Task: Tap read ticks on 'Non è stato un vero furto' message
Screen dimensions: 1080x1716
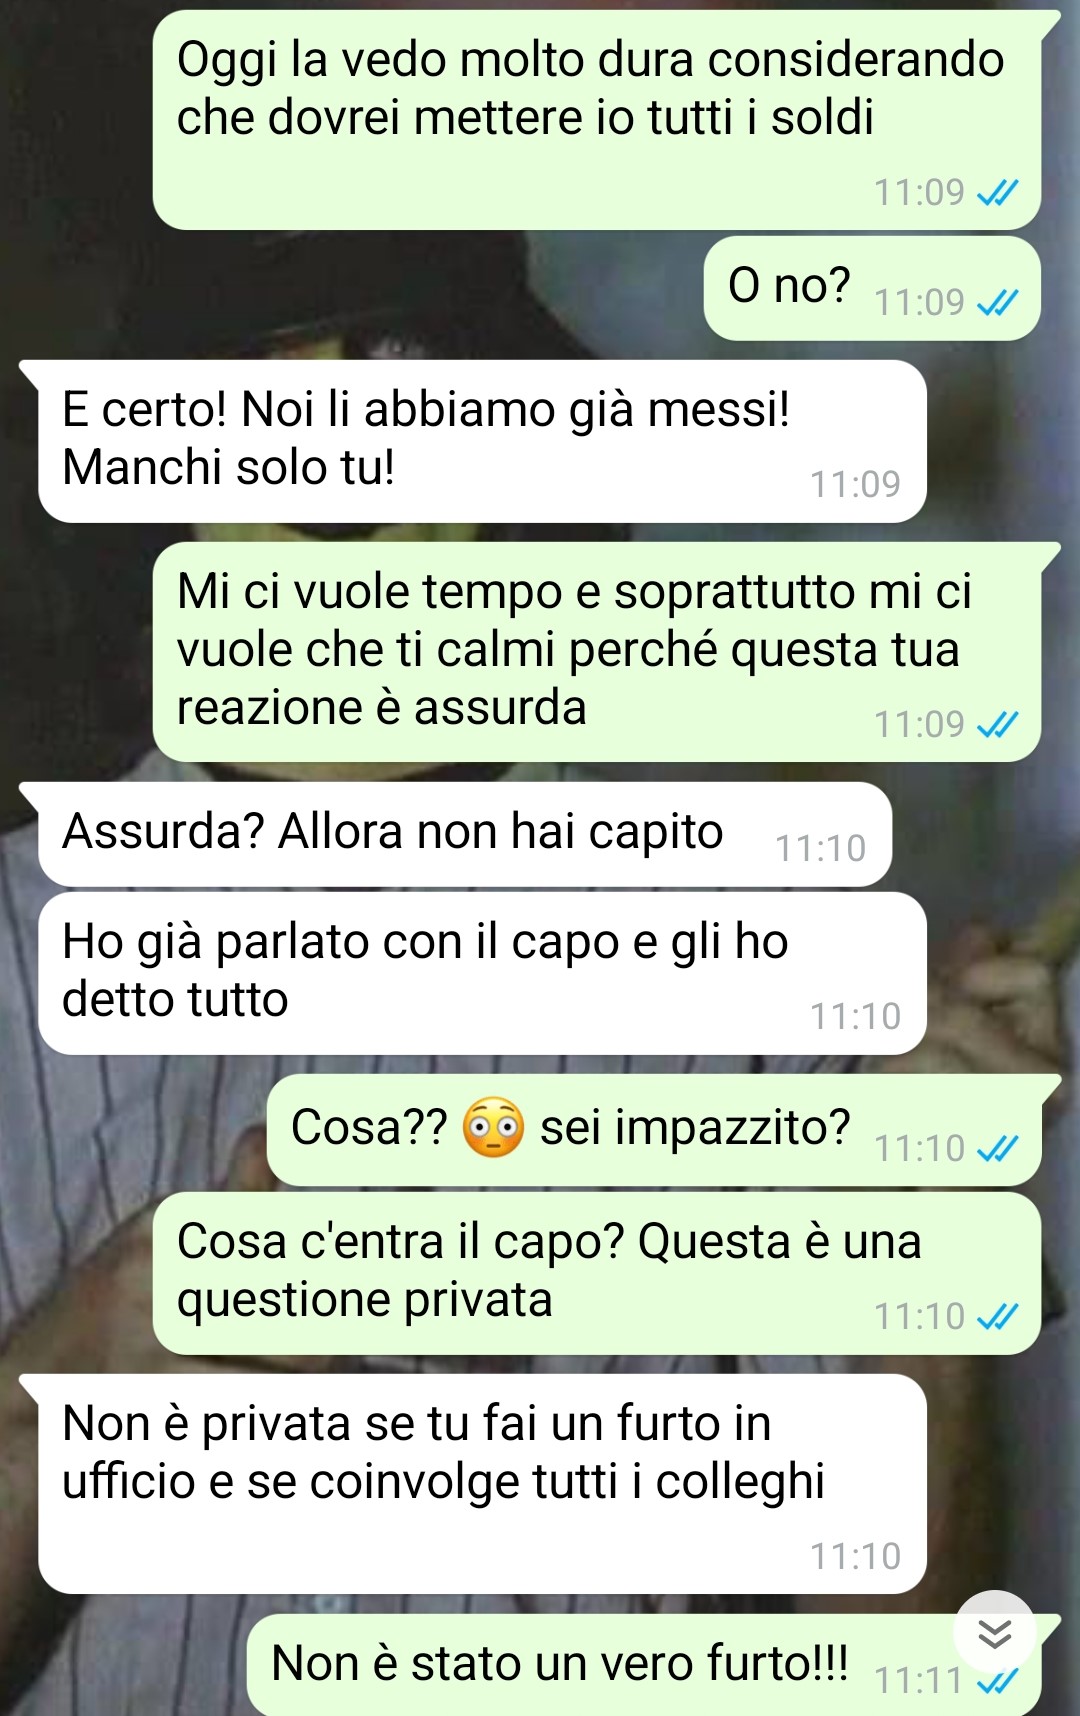Action: (997, 1682)
